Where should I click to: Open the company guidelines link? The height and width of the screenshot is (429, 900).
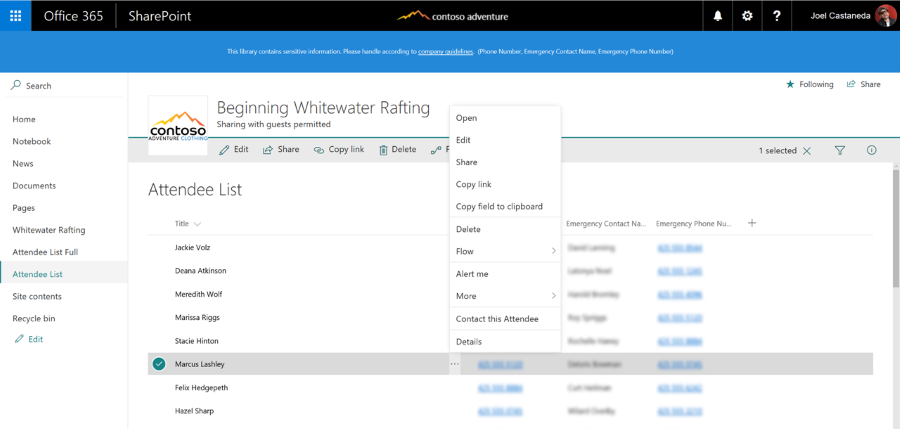[445, 52]
